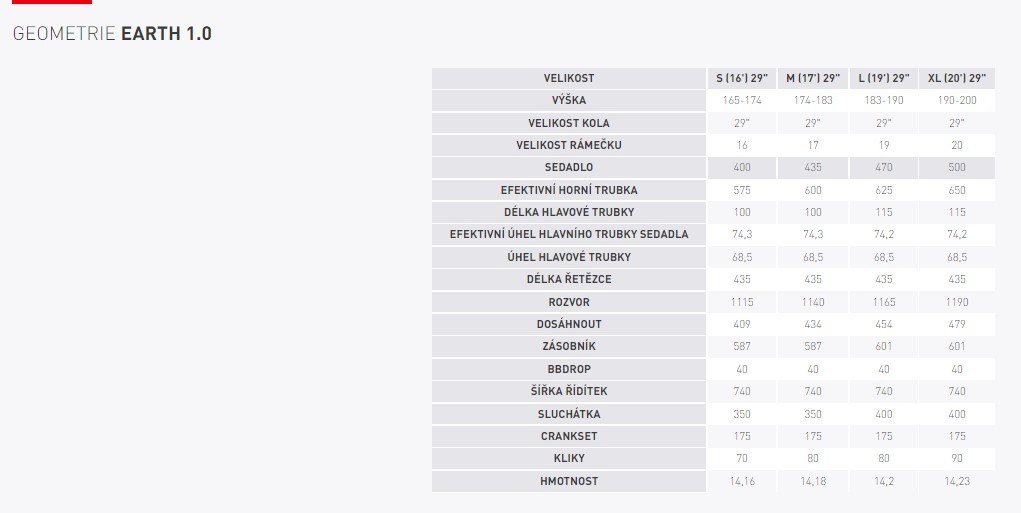This screenshot has width=1021, height=513.
Task: Click the height value 165-174
Action: [x=741, y=100]
